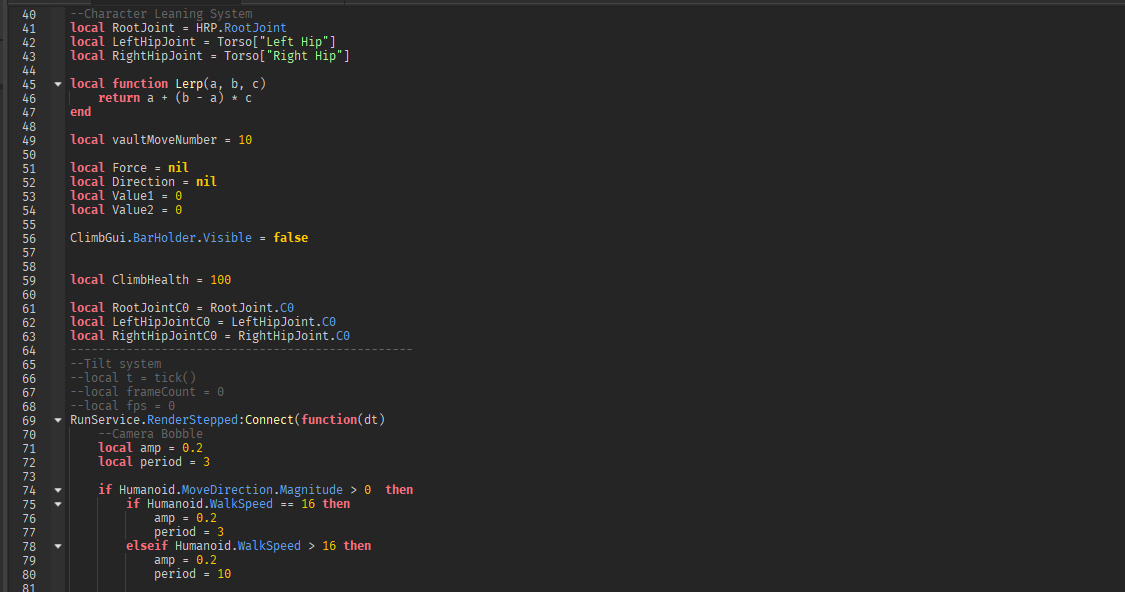The width and height of the screenshot is (1125, 592).
Task: Click line number 49 in the gutter
Action: coord(28,140)
